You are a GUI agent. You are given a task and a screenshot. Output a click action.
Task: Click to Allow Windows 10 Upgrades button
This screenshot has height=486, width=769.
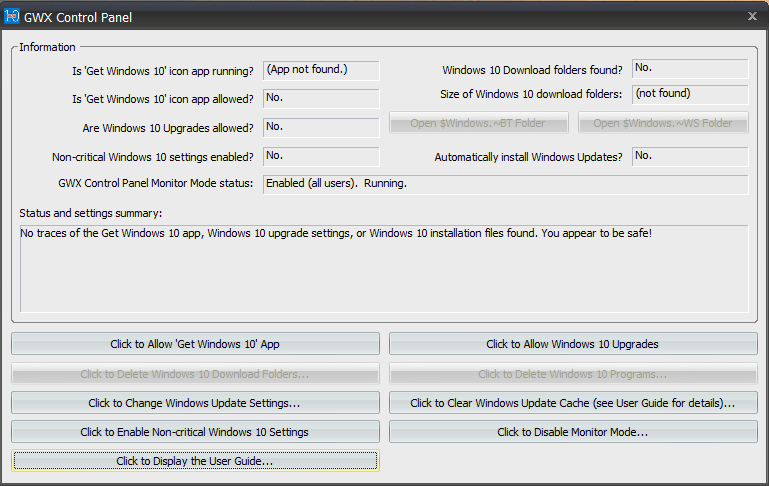573,344
